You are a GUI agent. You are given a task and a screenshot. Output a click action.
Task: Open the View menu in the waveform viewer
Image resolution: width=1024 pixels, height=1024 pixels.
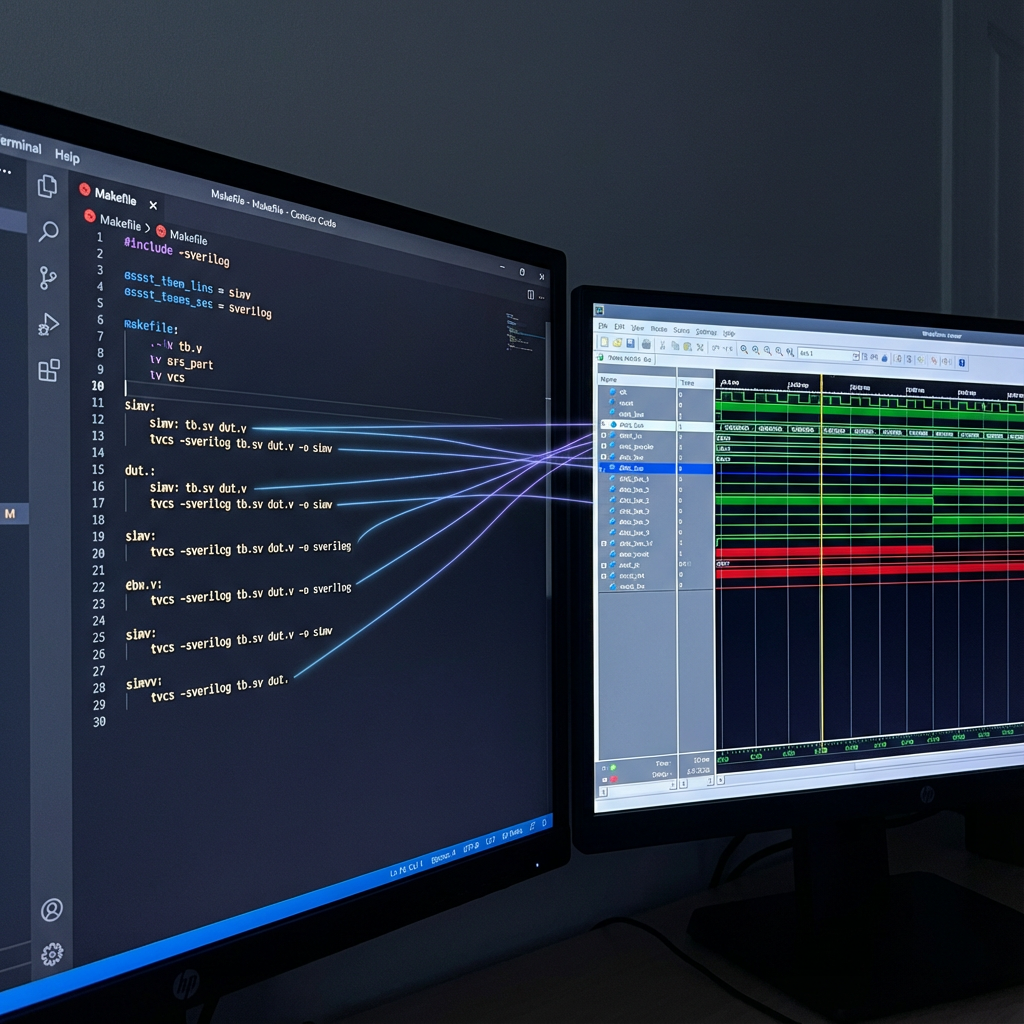tap(637, 328)
